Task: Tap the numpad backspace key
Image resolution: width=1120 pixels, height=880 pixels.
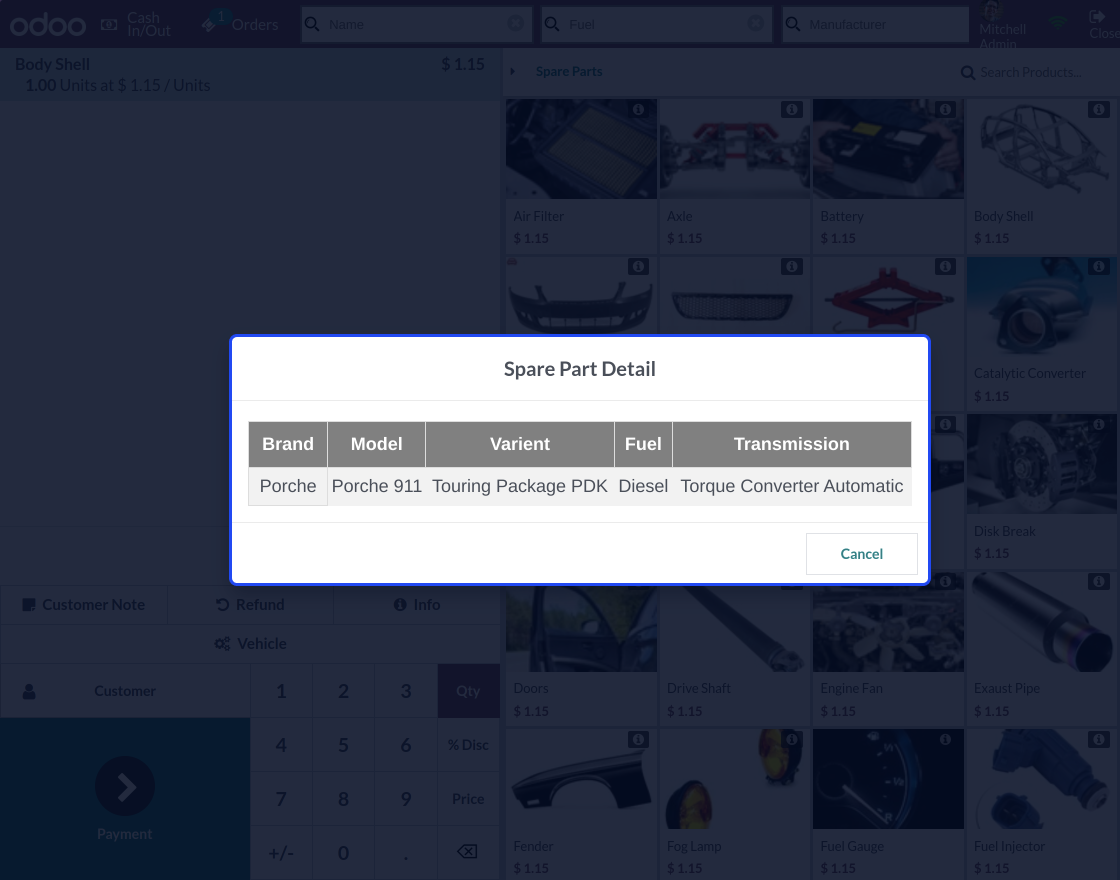Action: click(x=469, y=851)
